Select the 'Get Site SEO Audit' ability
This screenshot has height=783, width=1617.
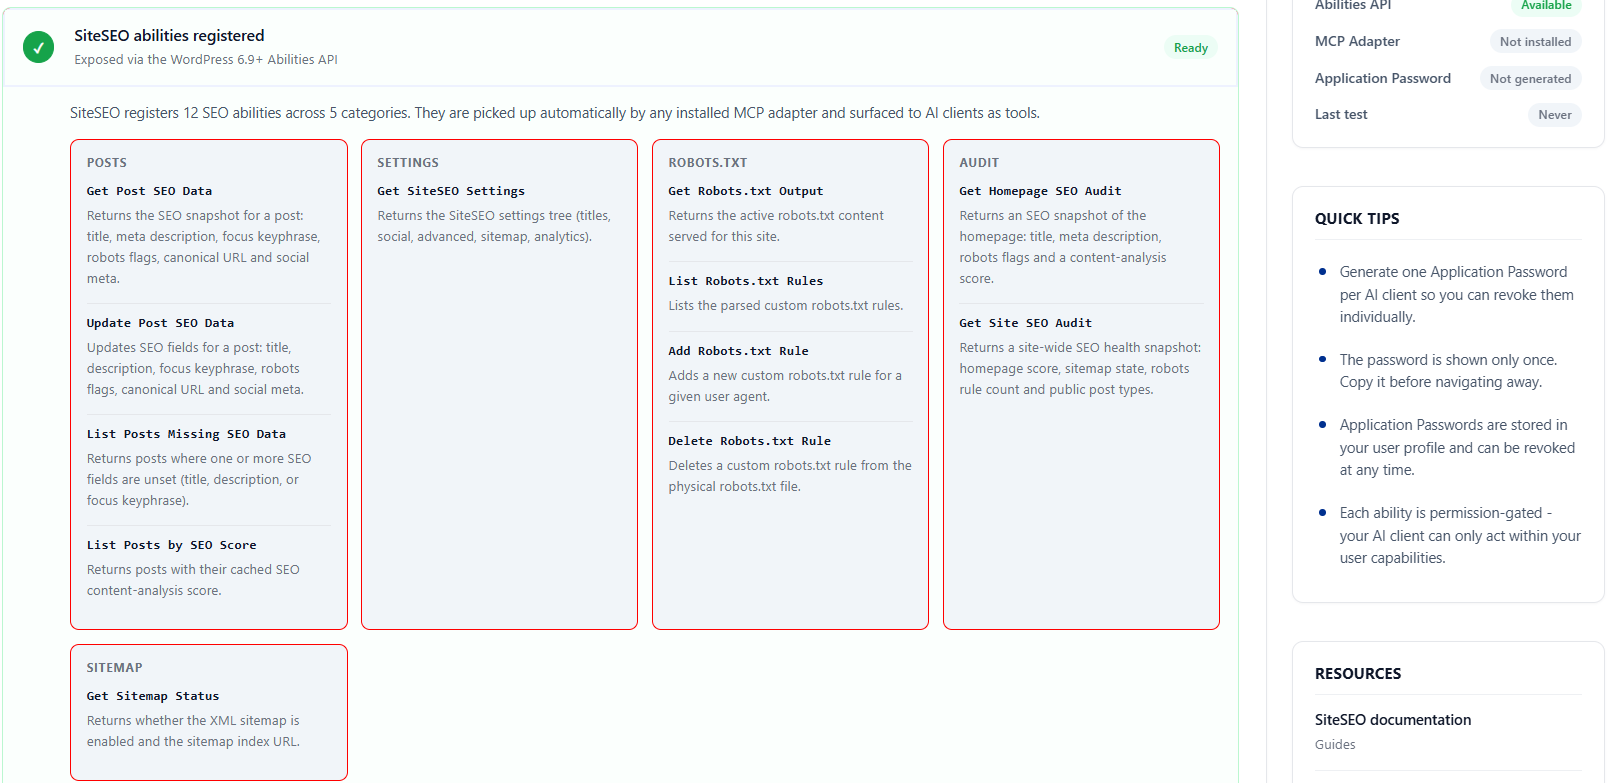[1026, 323]
